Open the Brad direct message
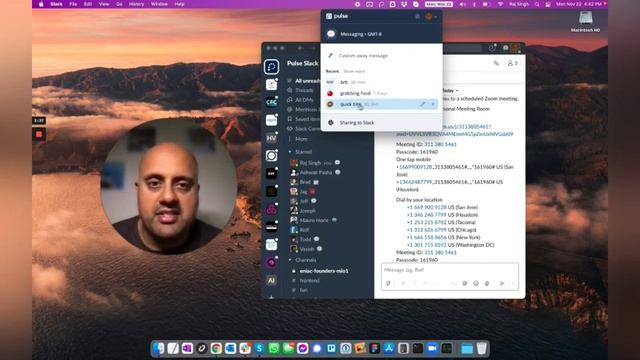This screenshot has height=360, width=640. pos(304,182)
